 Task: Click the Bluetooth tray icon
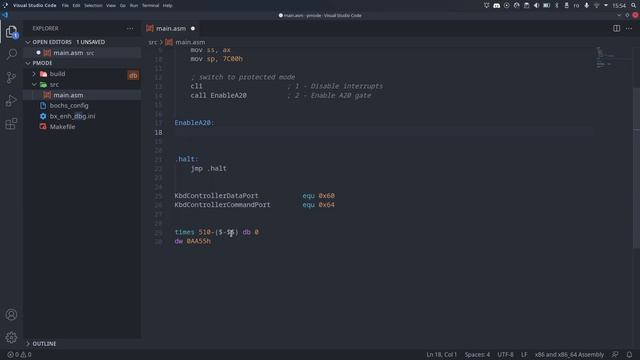[557, 5]
